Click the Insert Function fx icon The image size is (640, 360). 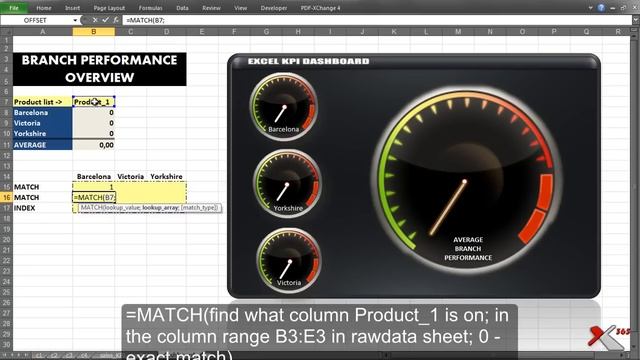click(116, 20)
